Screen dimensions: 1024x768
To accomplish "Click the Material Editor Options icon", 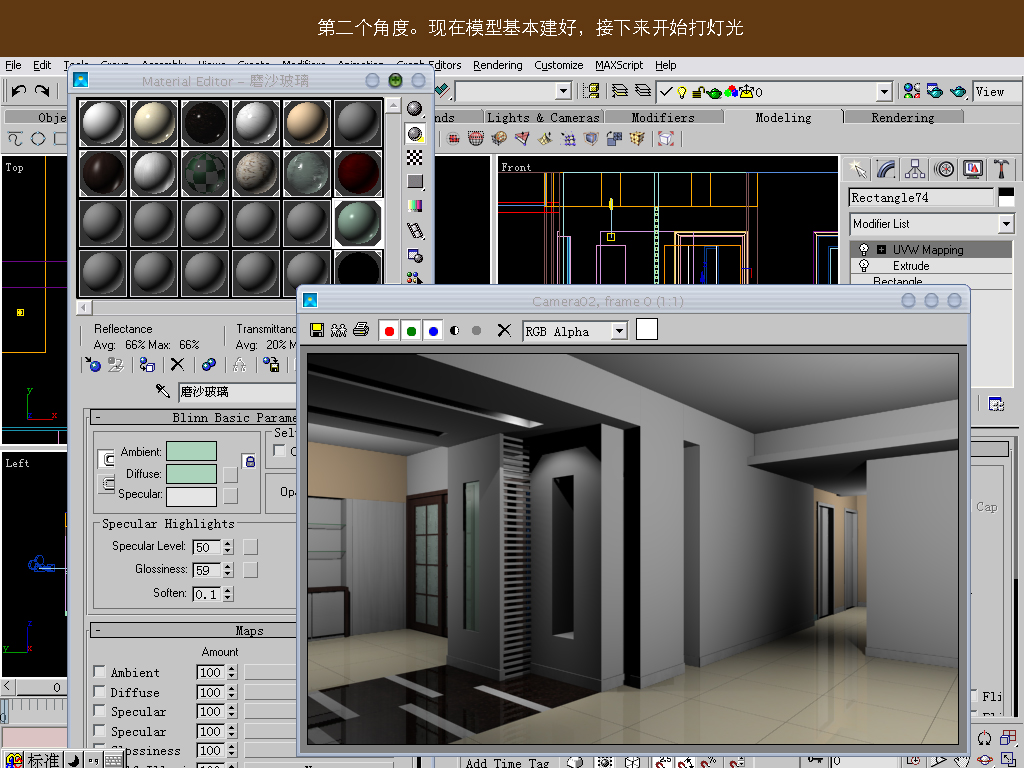I will pyautogui.click(x=415, y=255).
